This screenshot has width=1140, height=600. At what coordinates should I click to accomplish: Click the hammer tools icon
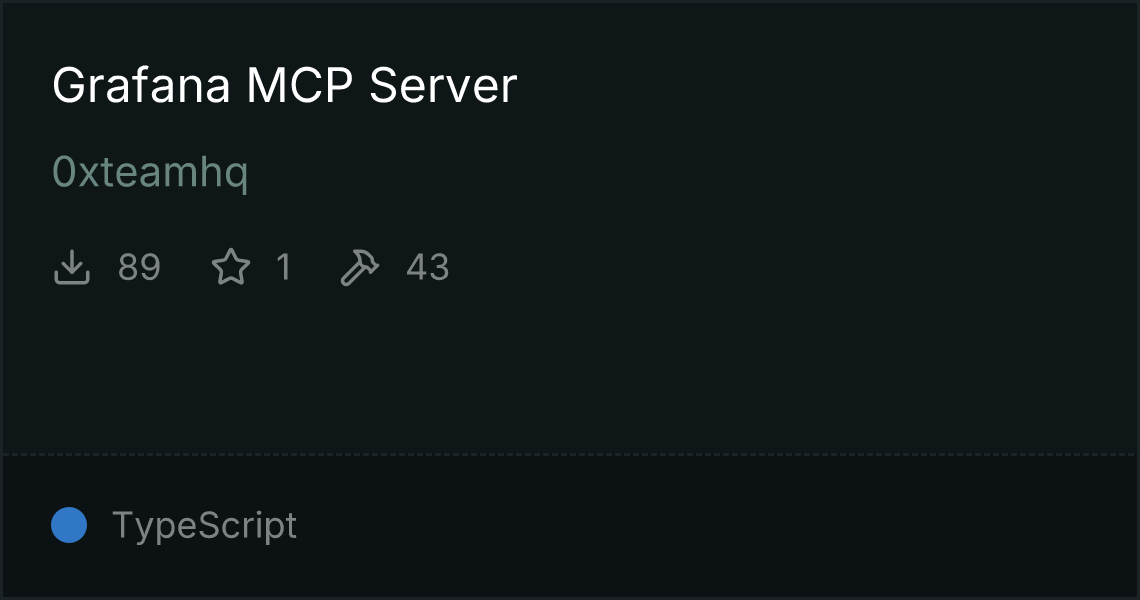click(x=360, y=268)
